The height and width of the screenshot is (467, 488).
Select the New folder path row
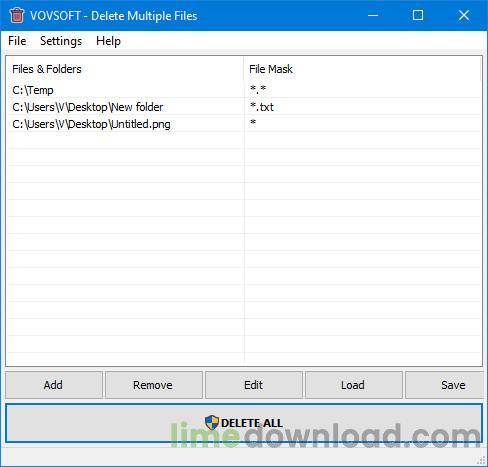pos(244,107)
